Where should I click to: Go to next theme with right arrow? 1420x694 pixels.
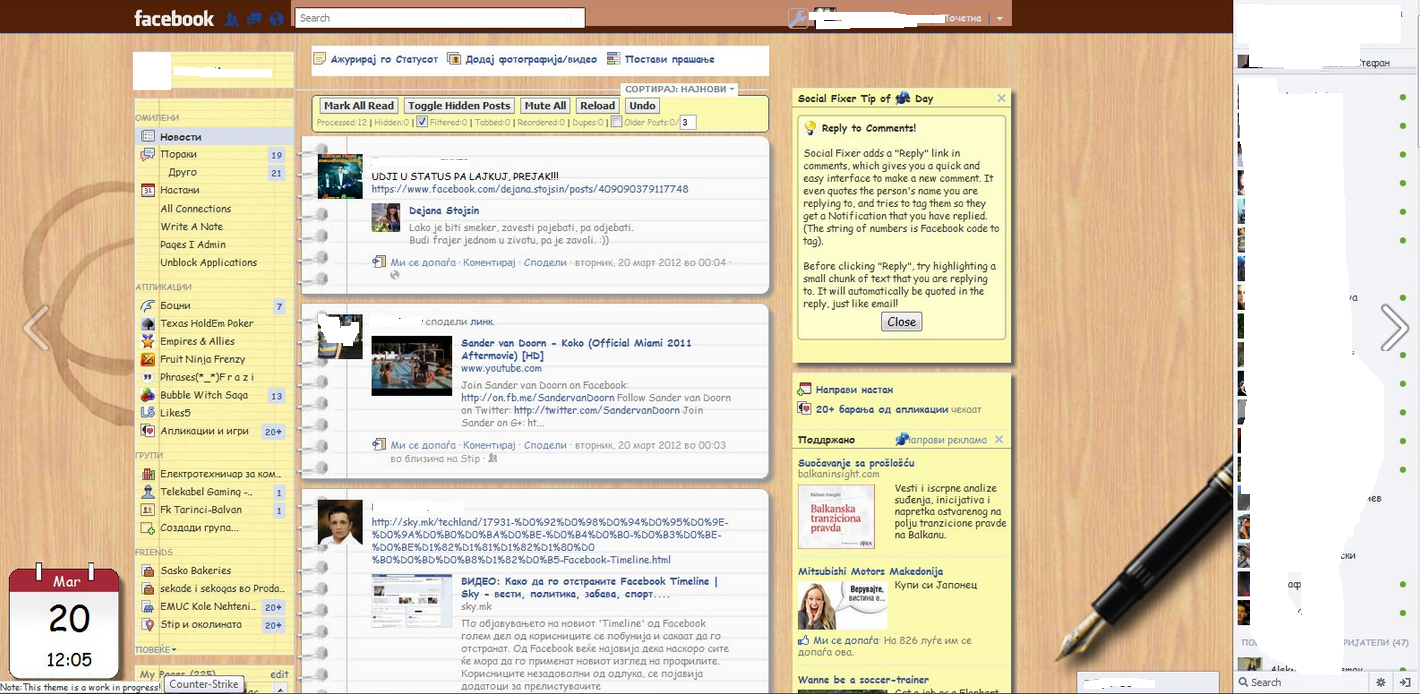coord(1394,327)
